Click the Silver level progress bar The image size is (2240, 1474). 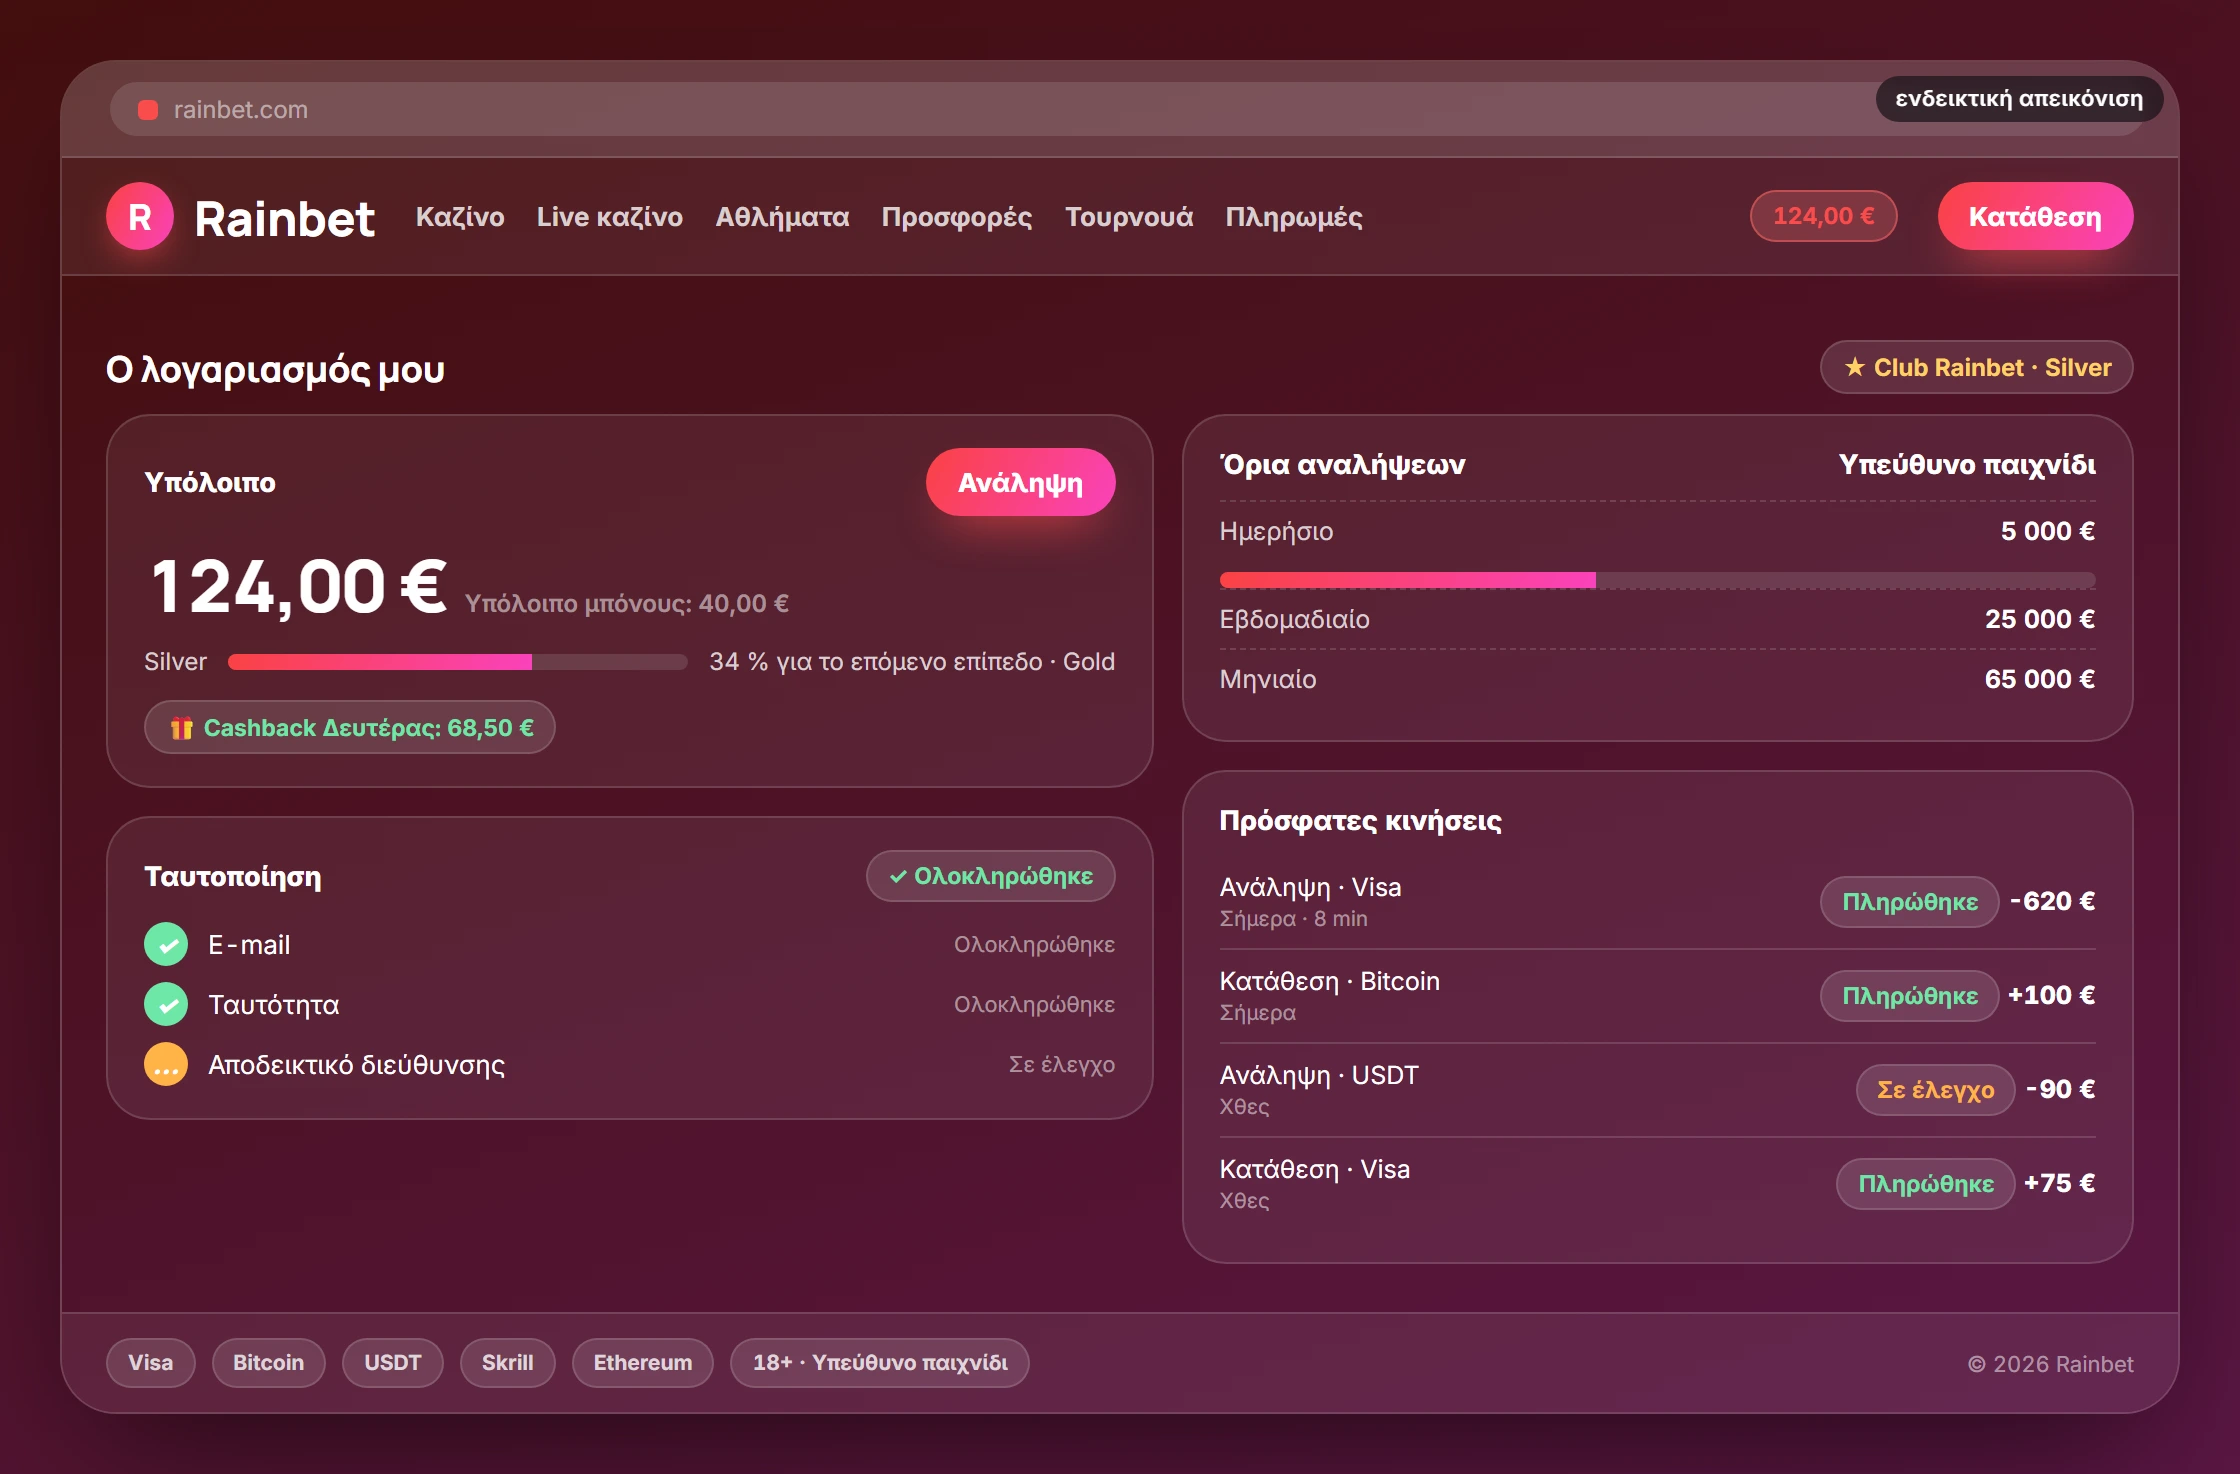[x=457, y=662]
